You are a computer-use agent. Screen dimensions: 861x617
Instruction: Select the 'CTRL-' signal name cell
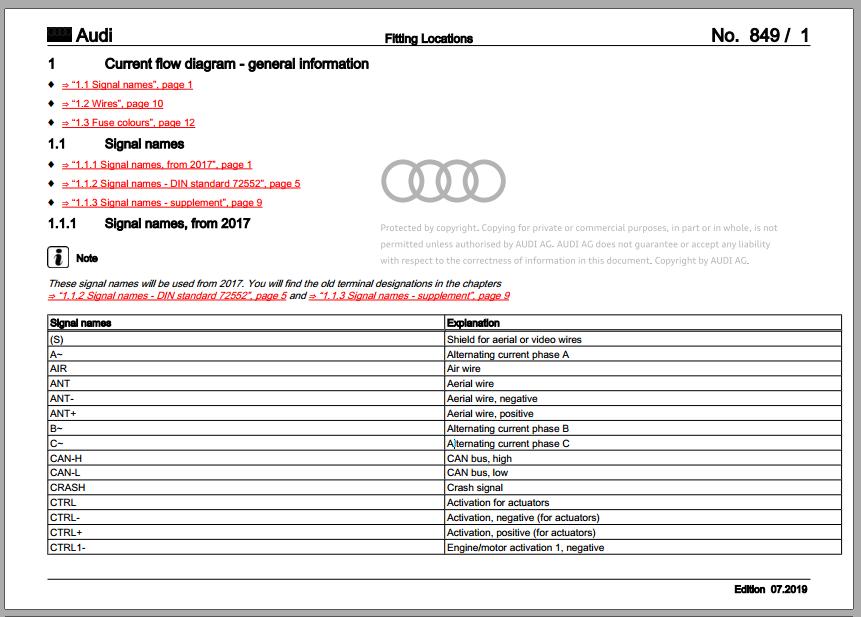(x=246, y=517)
